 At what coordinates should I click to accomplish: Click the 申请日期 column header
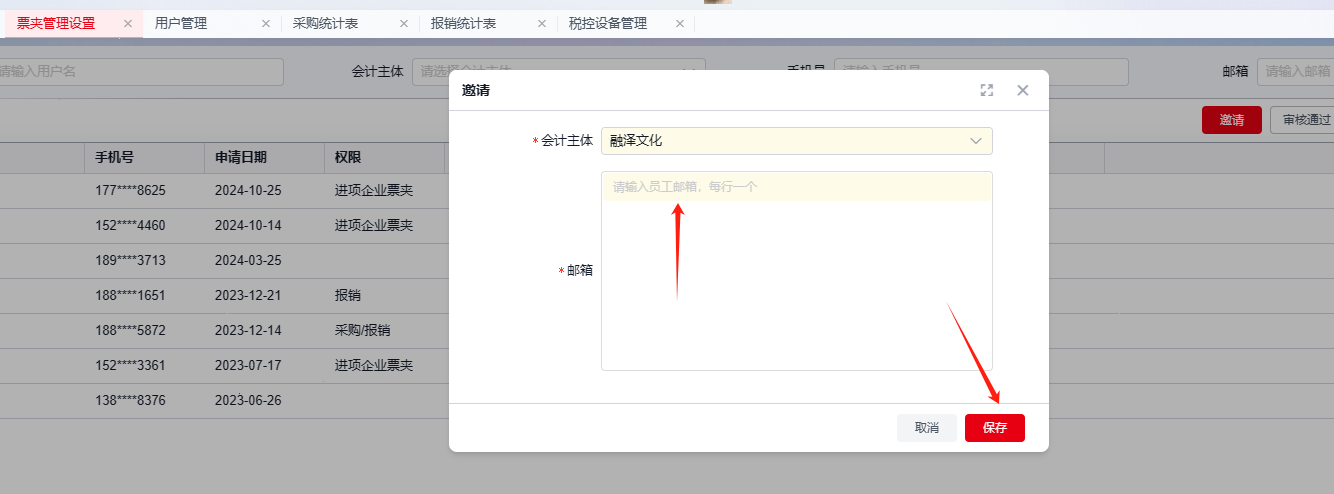point(241,158)
